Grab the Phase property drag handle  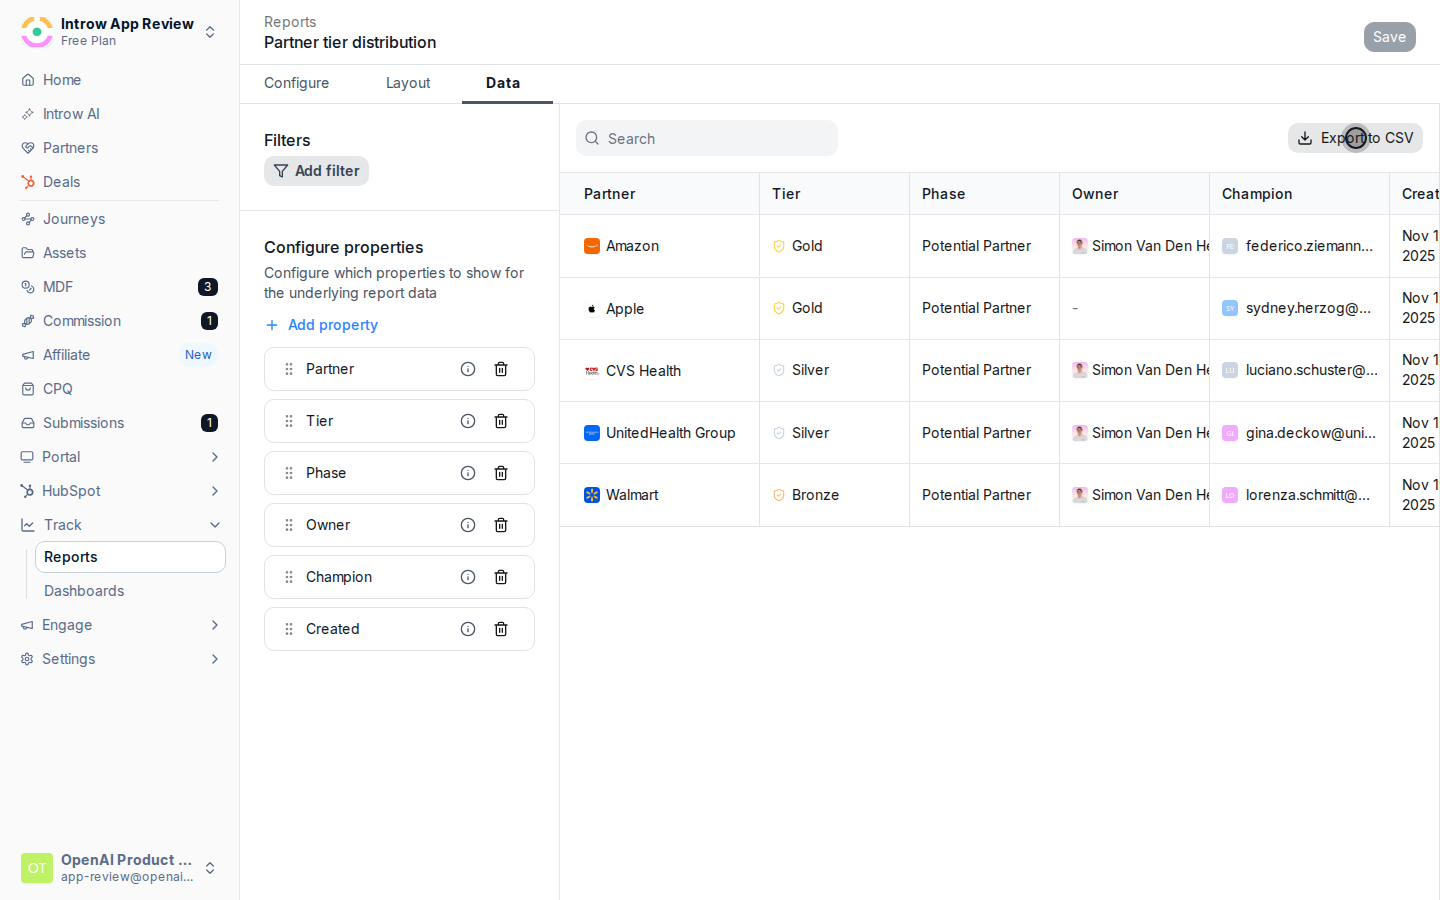(x=289, y=473)
